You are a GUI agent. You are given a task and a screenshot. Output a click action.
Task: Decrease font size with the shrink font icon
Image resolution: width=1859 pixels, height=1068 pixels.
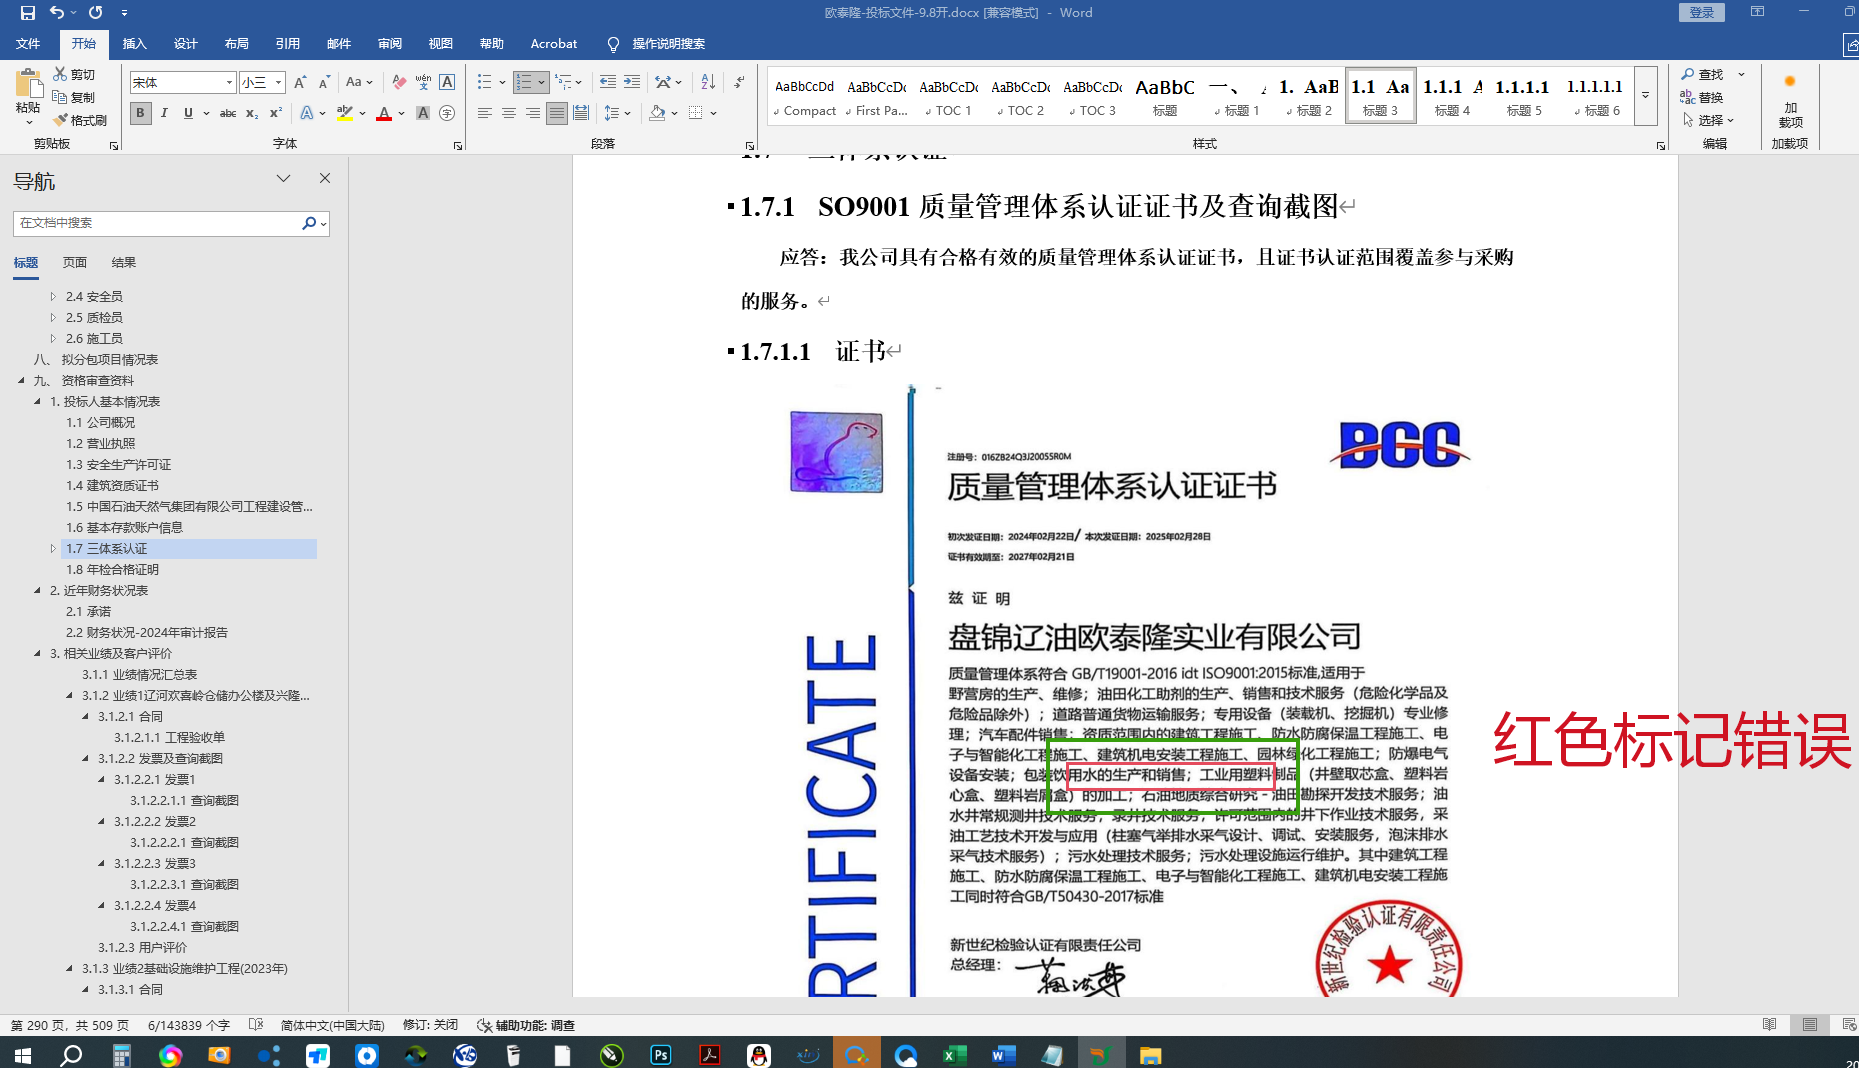point(324,82)
